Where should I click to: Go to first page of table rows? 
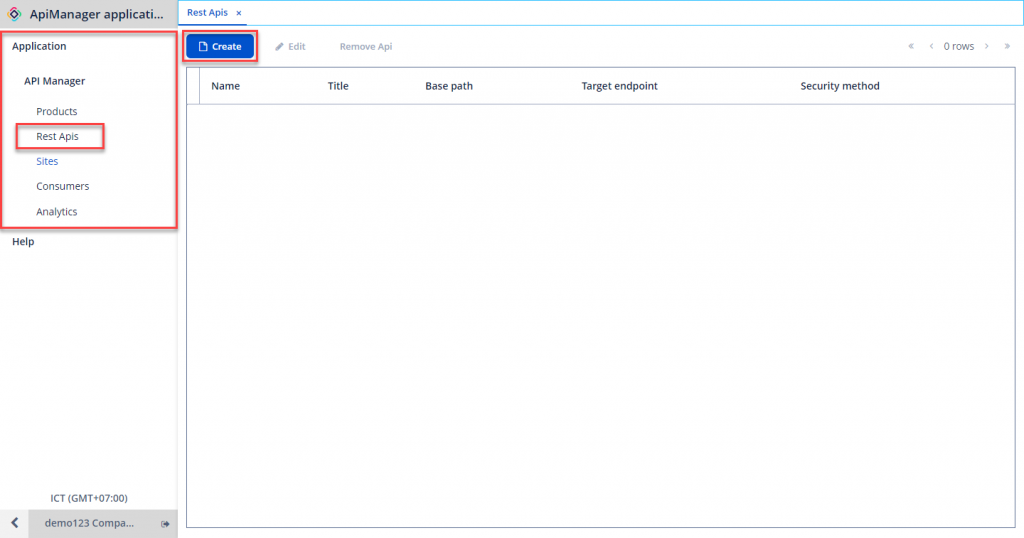pos(911,46)
